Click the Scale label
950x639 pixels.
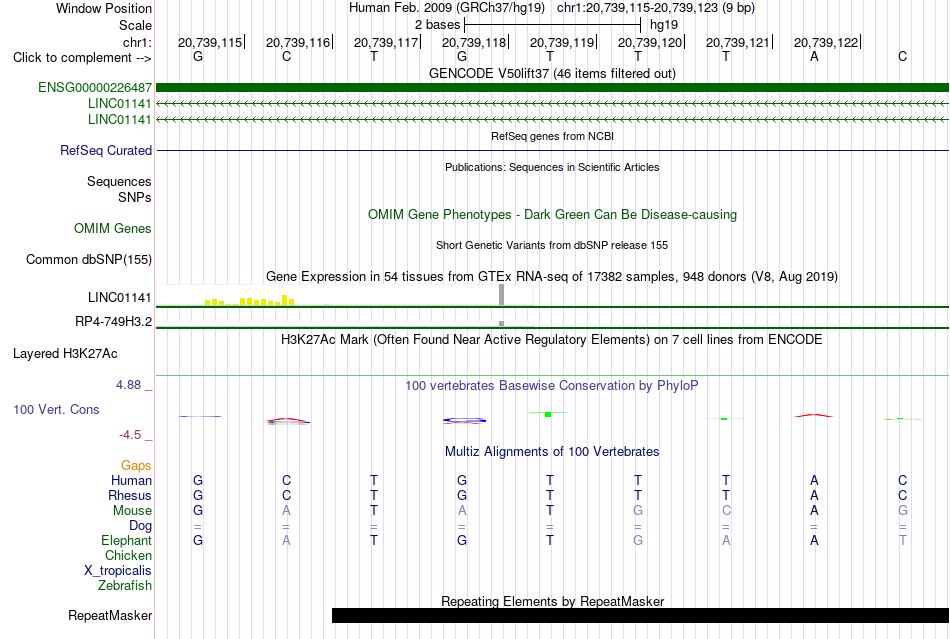click(x=135, y=25)
